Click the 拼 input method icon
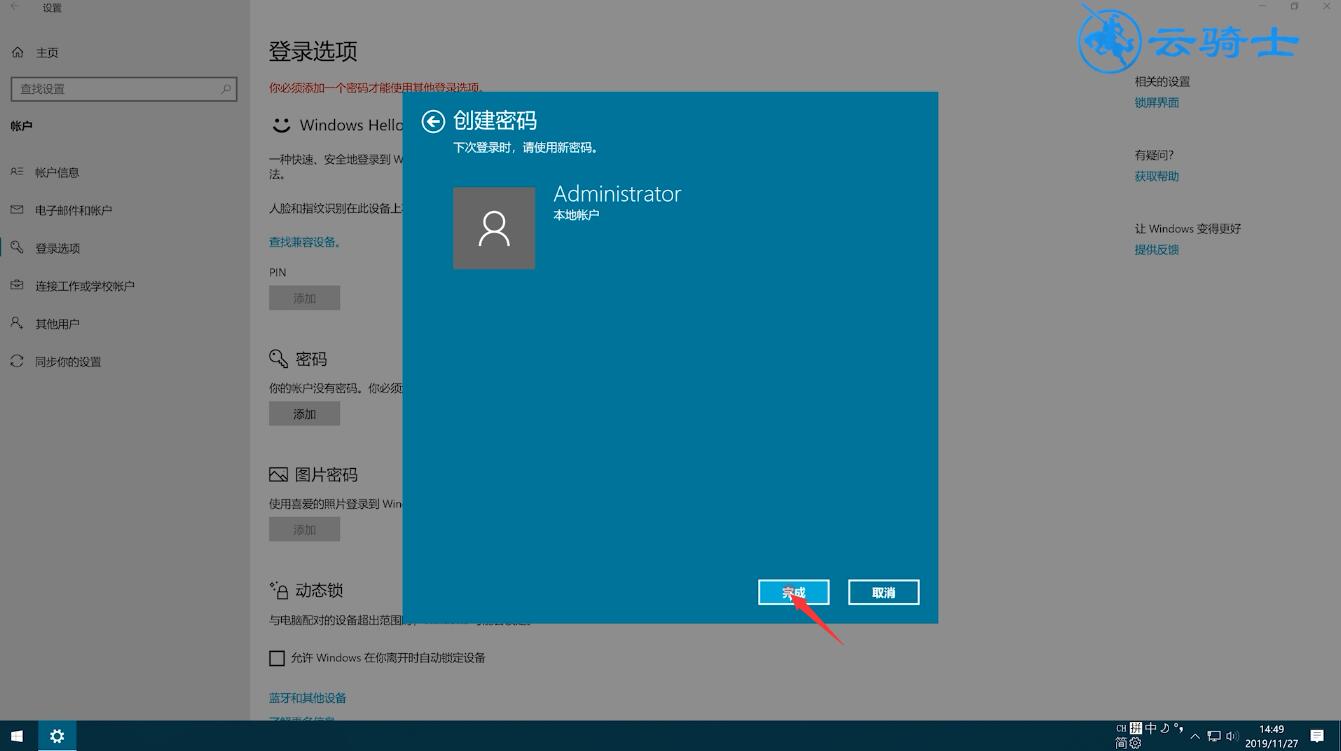 pyautogui.click(x=1136, y=728)
